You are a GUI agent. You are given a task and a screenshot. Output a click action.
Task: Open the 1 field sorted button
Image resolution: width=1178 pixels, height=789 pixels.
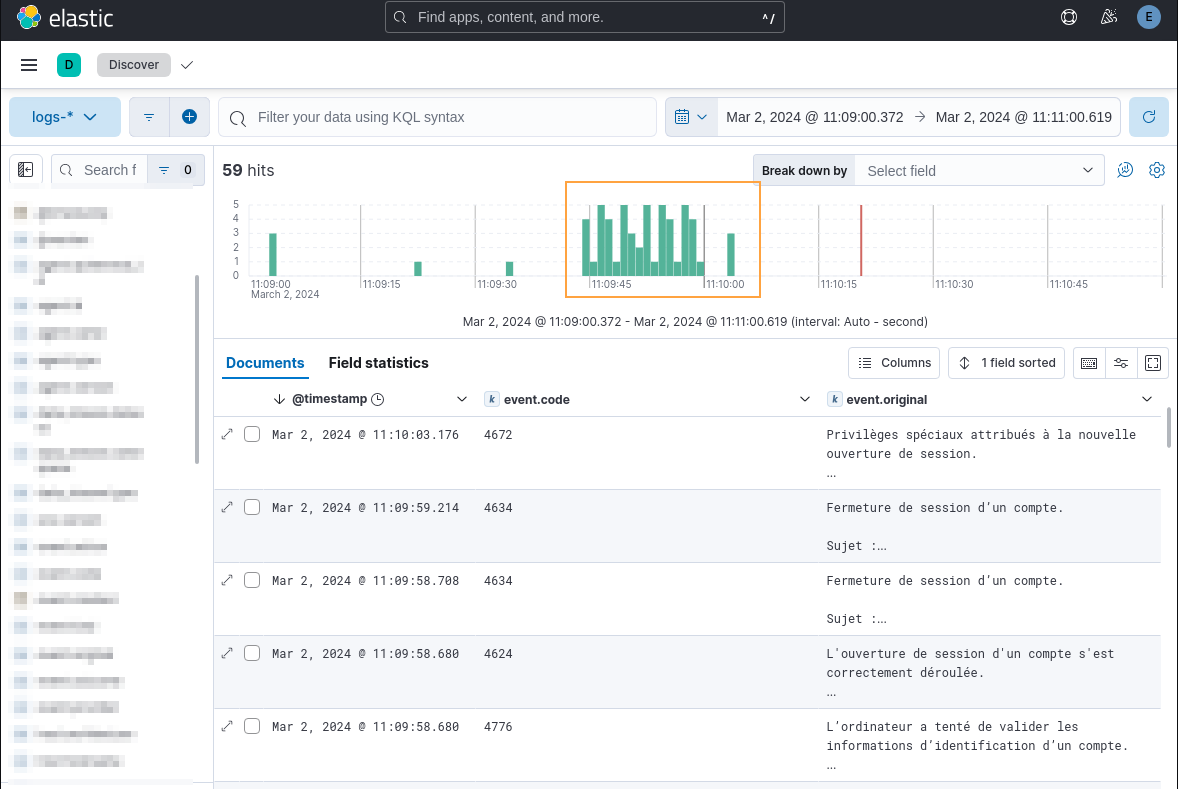(x=1007, y=363)
